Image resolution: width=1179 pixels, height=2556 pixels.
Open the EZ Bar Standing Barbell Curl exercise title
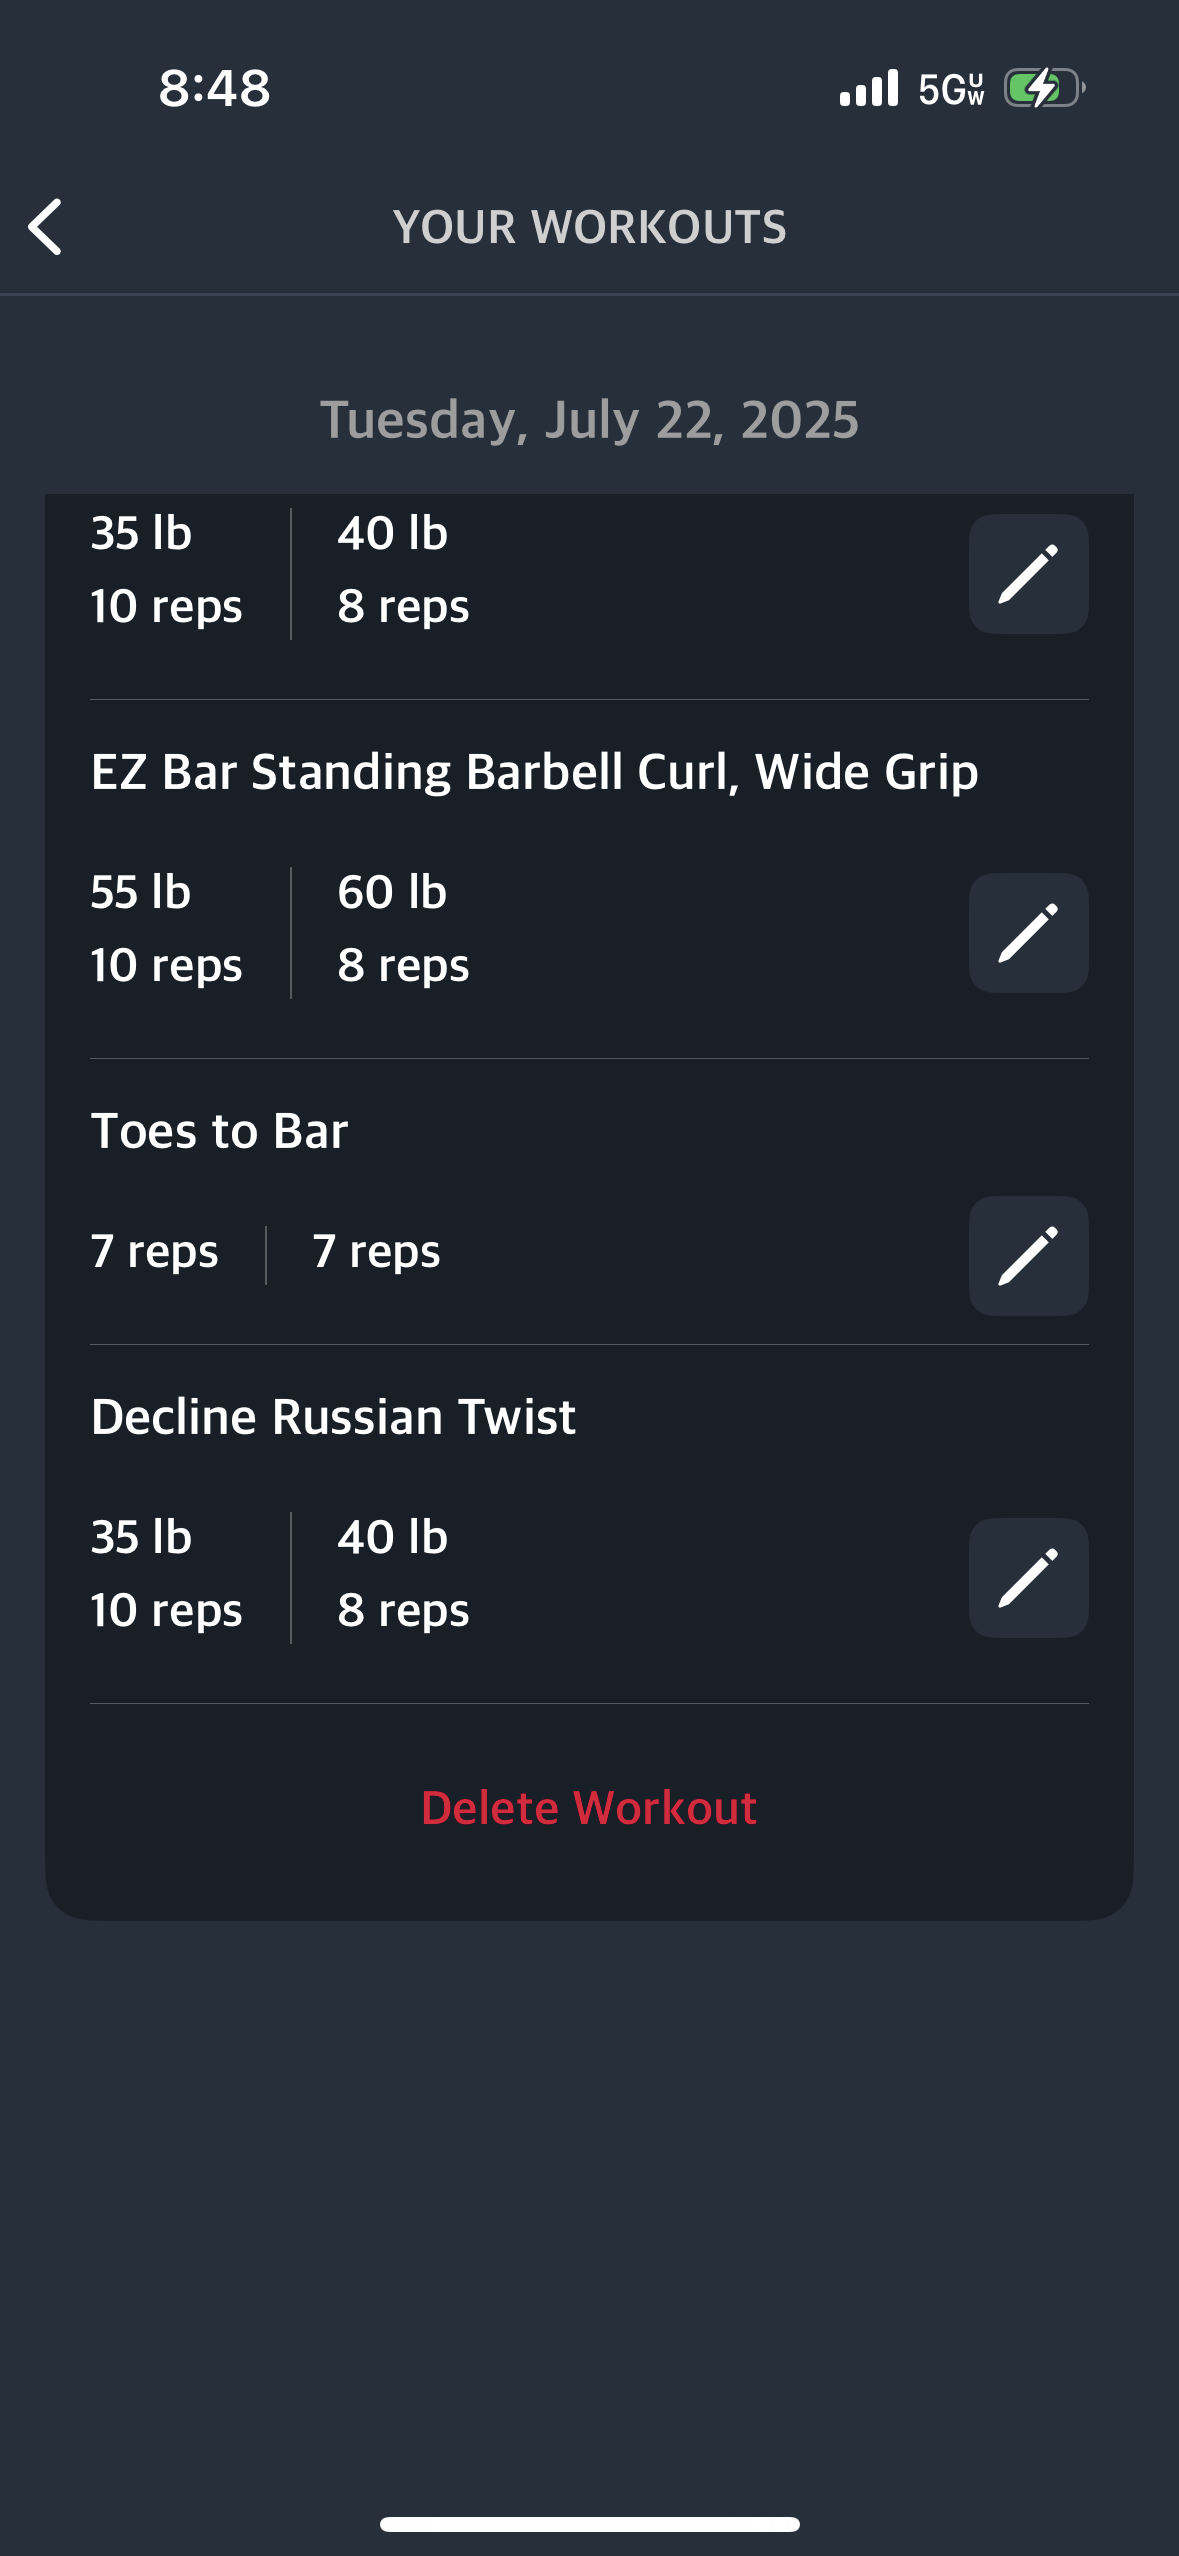pyautogui.click(x=534, y=772)
